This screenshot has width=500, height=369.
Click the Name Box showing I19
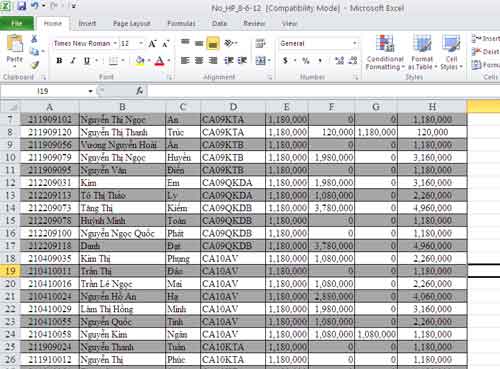coord(43,91)
